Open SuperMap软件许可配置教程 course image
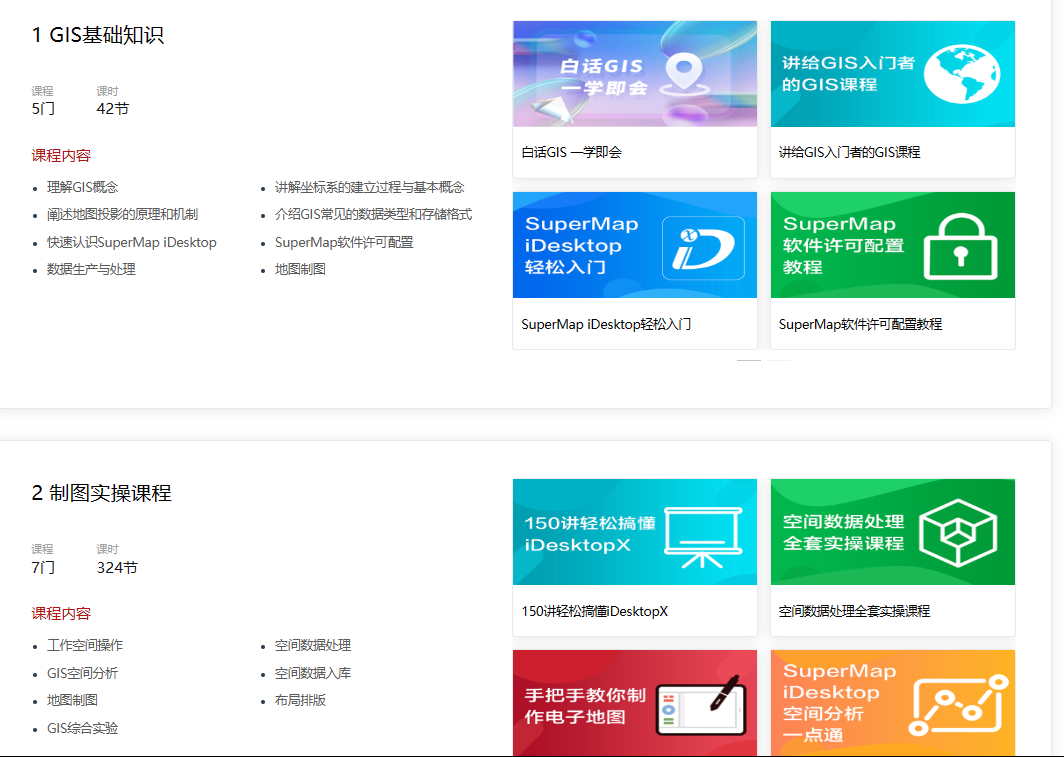 tap(892, 245)
